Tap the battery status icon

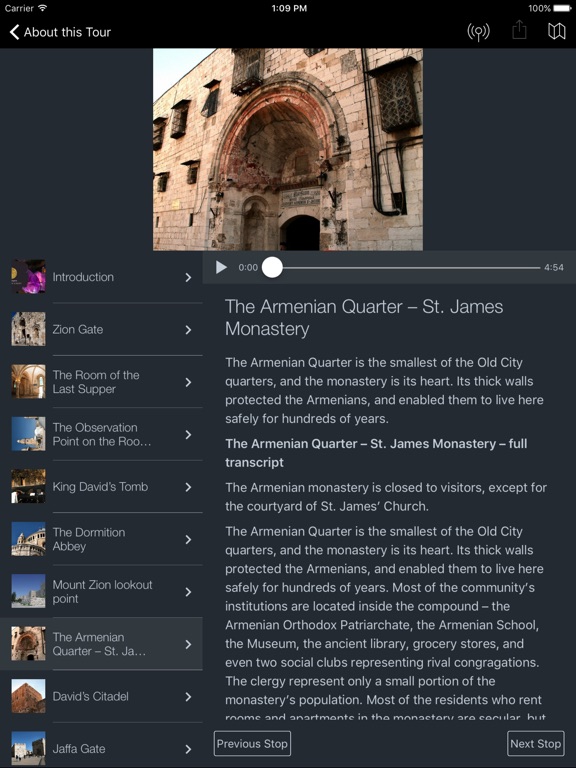563,8
